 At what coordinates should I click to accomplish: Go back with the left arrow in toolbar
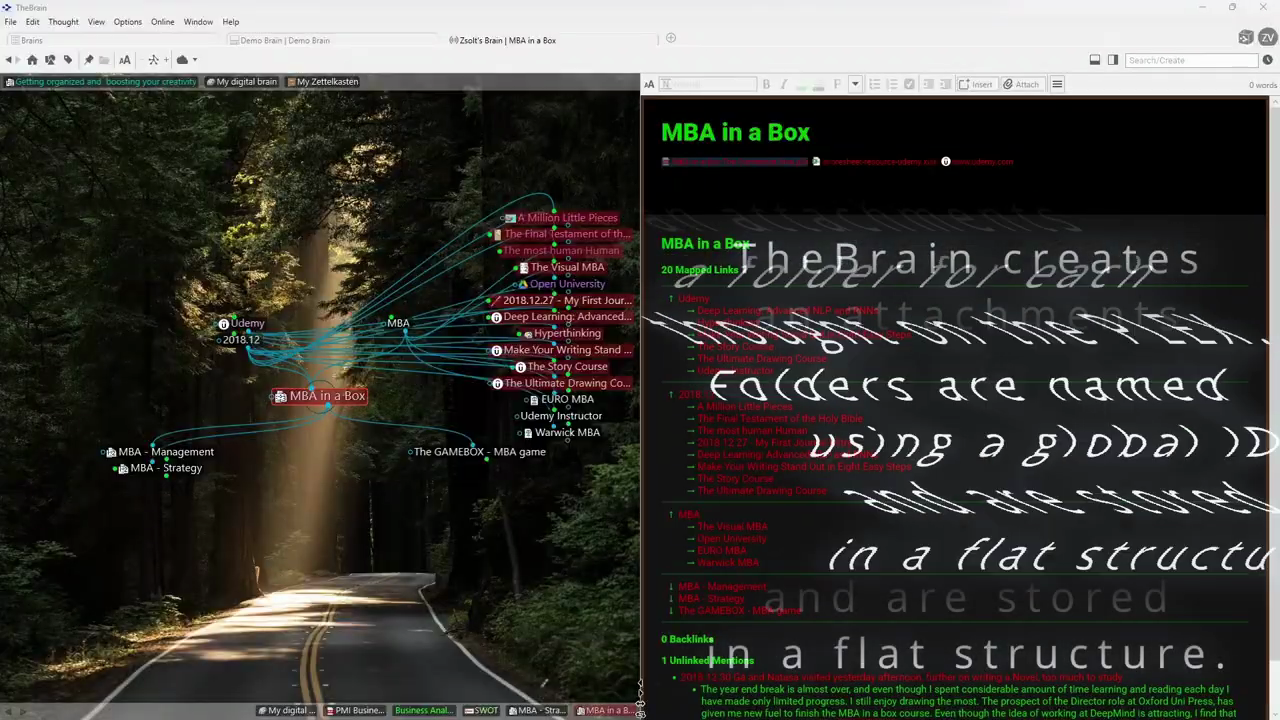(9, 60)
